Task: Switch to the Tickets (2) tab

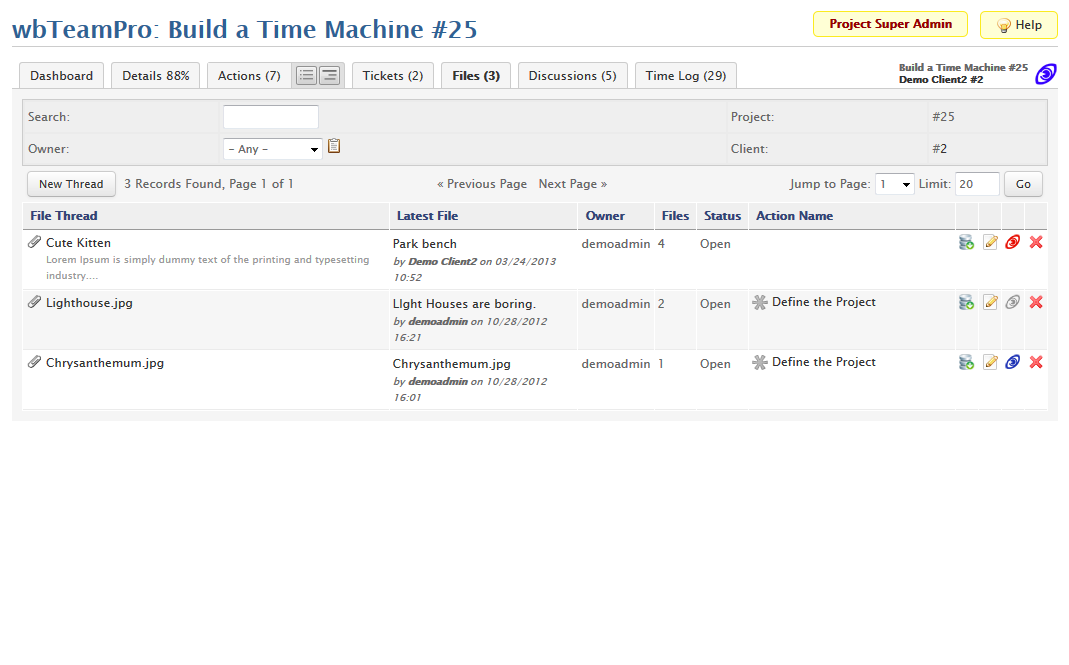Action: pos(393,76)
